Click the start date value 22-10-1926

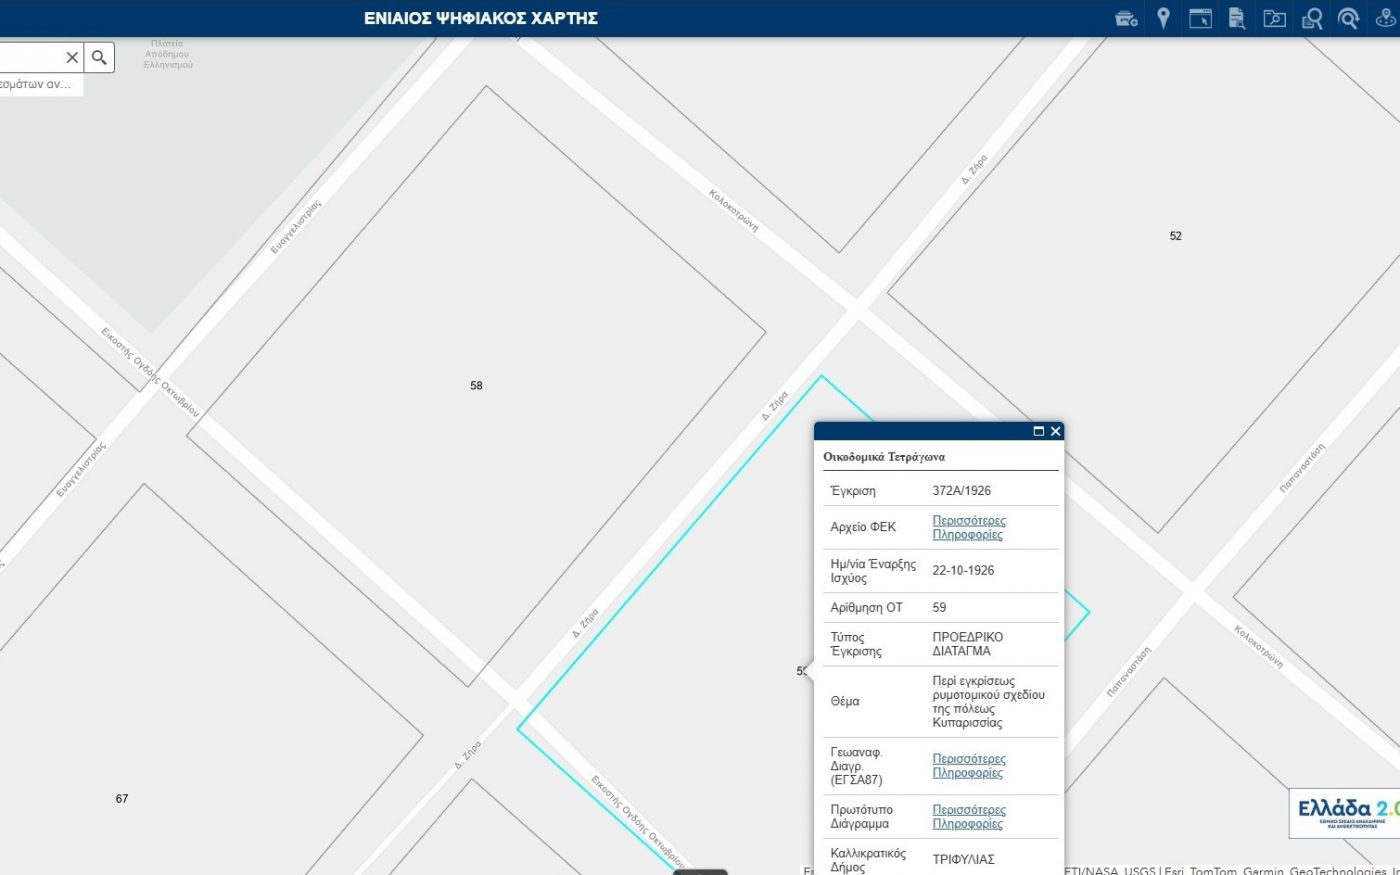point(963,570)
